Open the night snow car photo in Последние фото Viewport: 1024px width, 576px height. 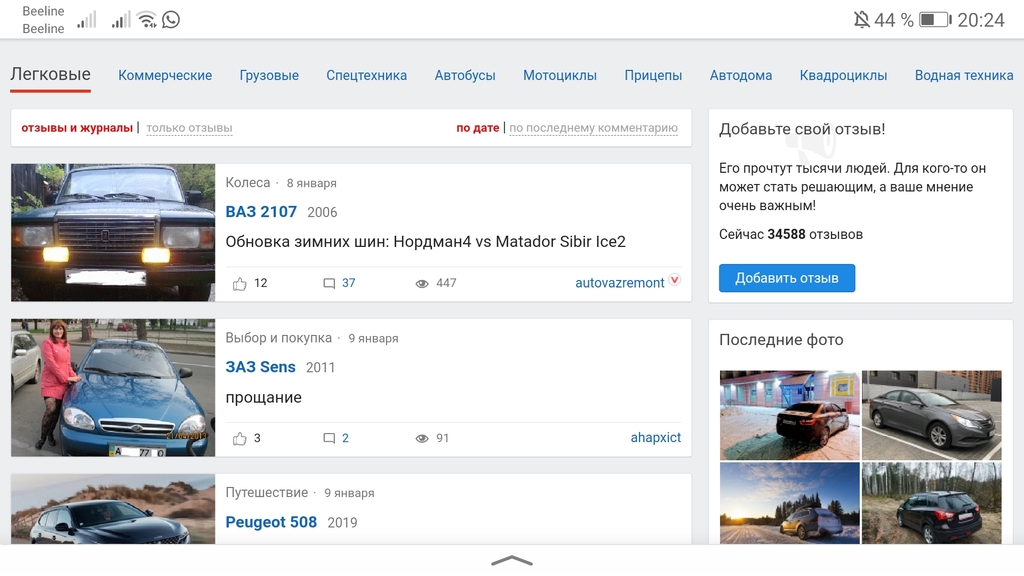(790, 415)
